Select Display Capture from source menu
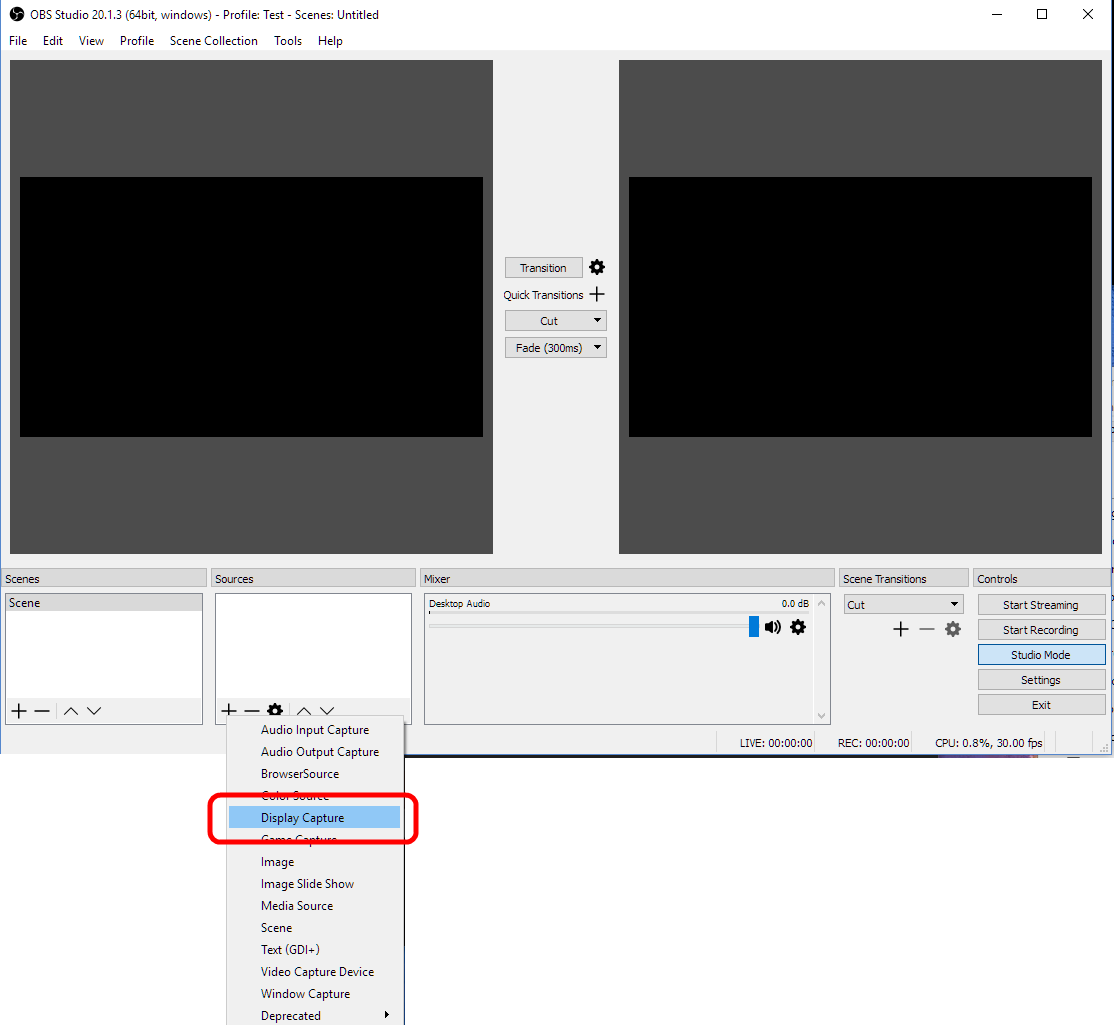The height and width of the screenshot is (1025, 1114). [315, 818]
